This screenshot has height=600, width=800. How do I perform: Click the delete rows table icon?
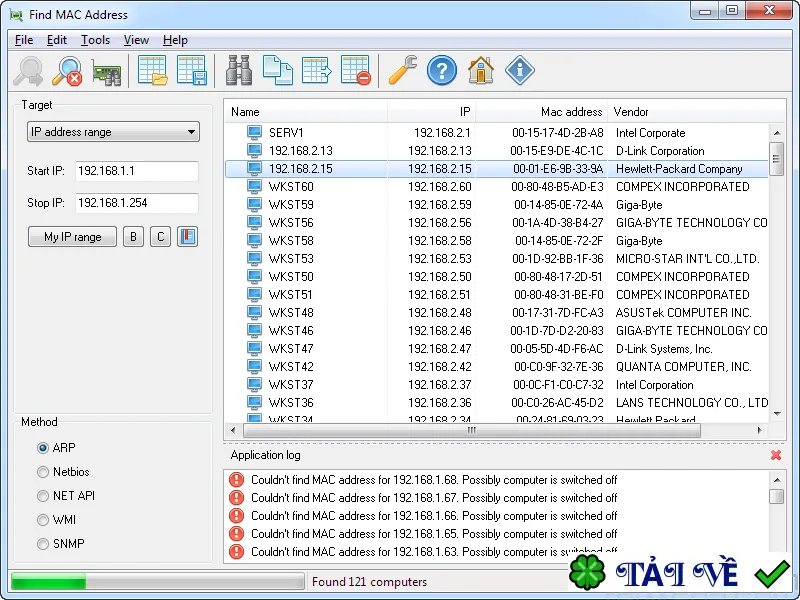click(356, 70)
